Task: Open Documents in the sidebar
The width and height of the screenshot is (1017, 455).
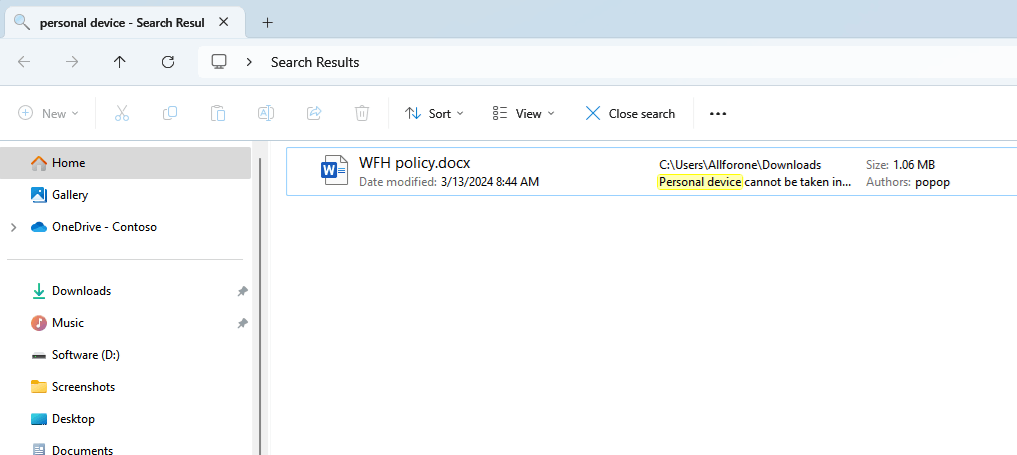Action: click(x=82, y=450)
